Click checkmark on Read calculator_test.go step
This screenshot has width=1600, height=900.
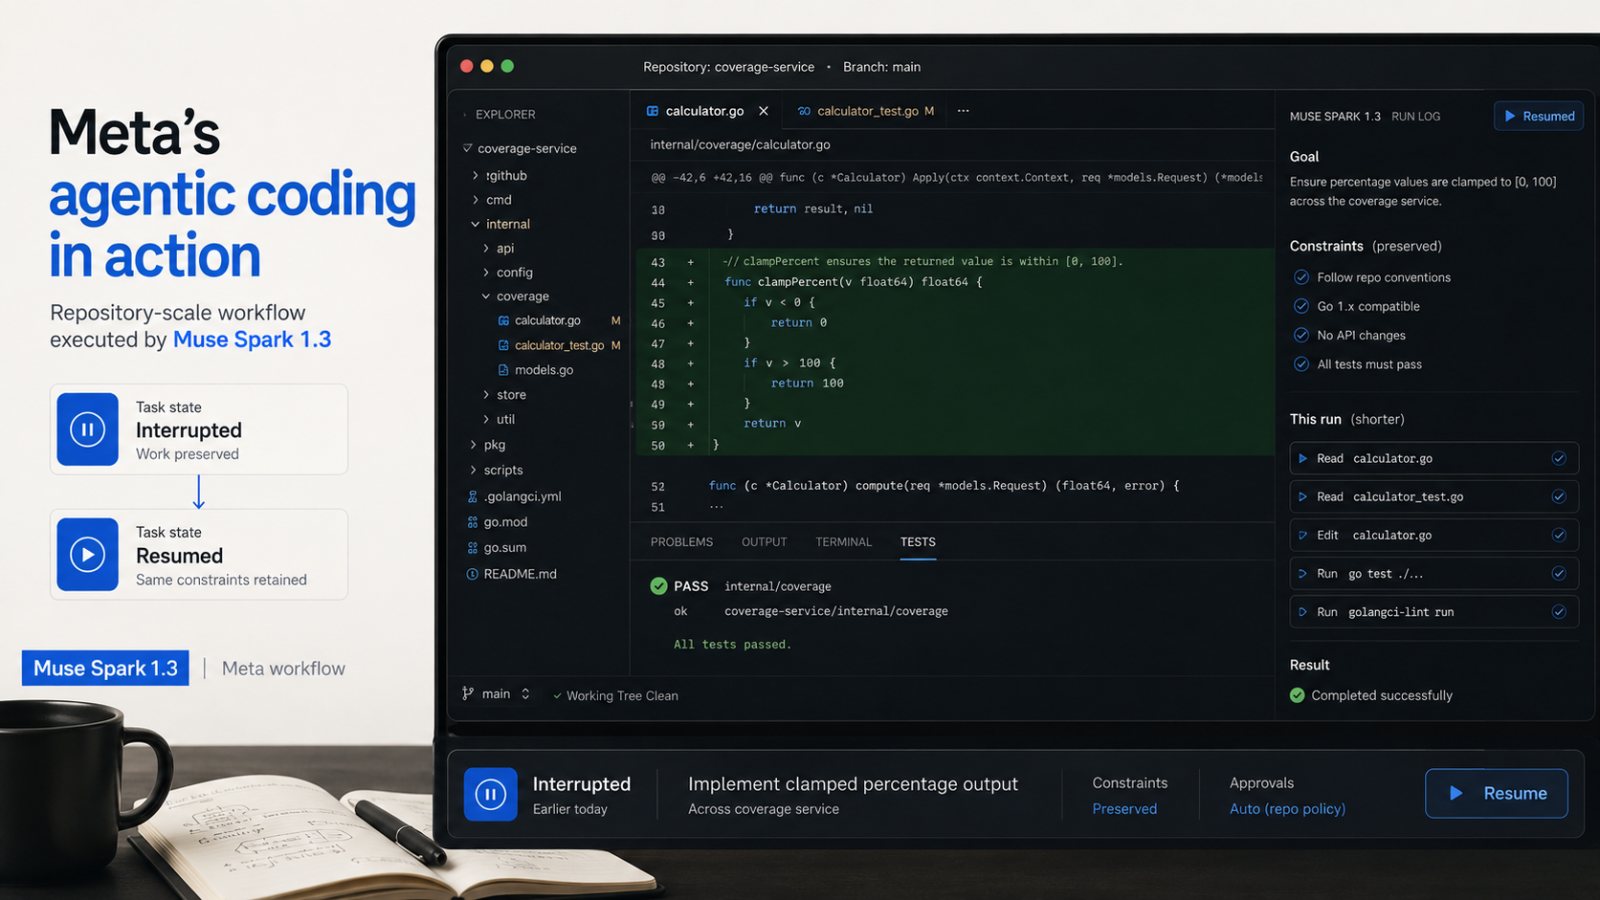tap(1558, 496)
